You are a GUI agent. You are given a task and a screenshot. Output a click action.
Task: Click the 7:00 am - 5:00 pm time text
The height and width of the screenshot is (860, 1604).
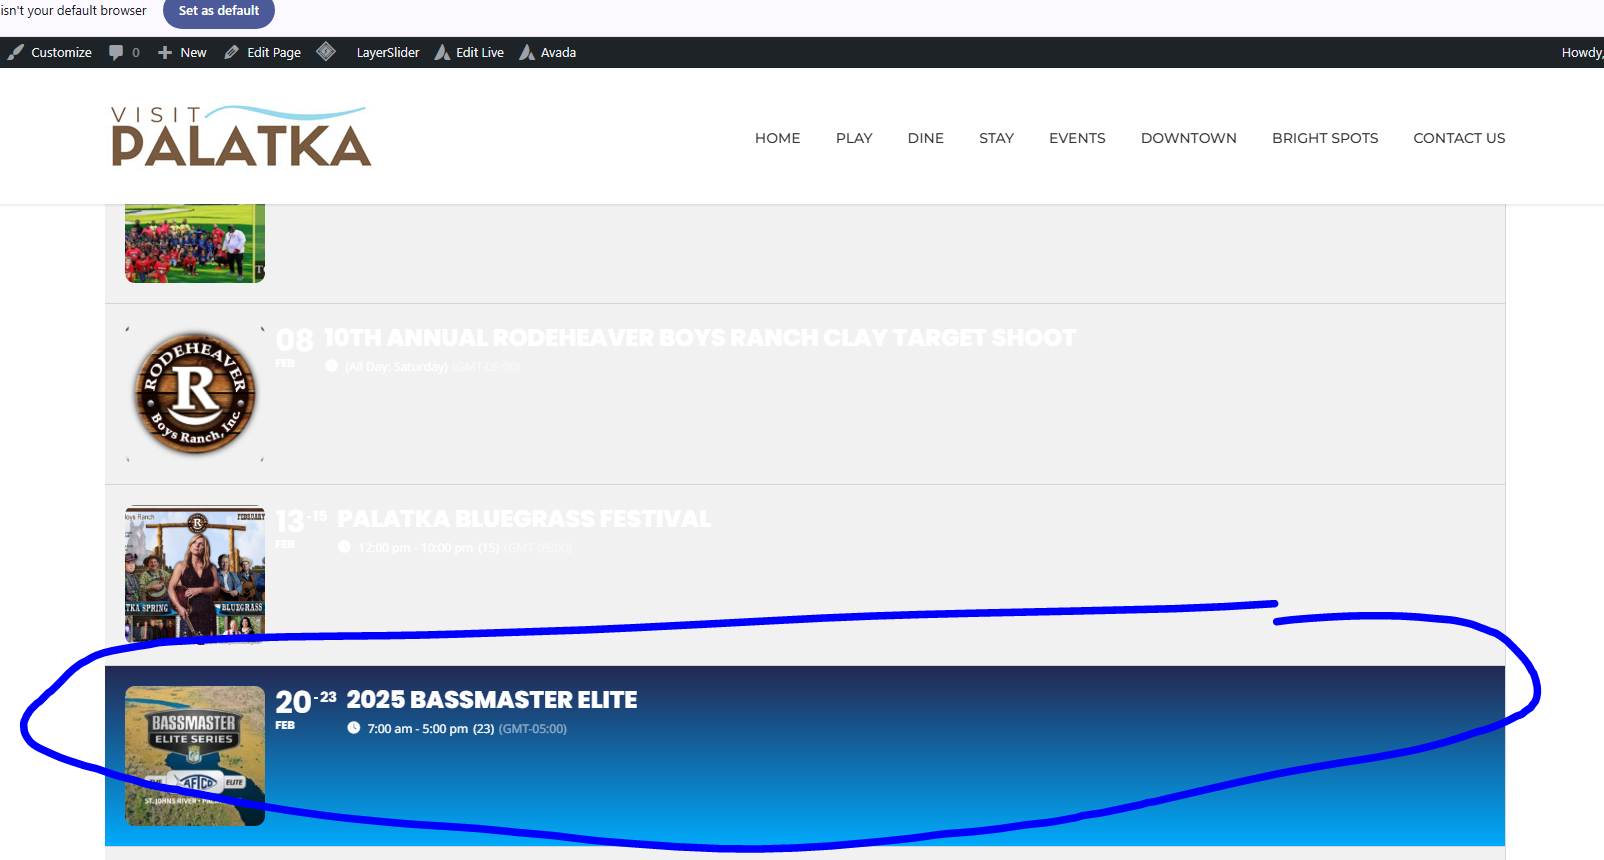418,729
